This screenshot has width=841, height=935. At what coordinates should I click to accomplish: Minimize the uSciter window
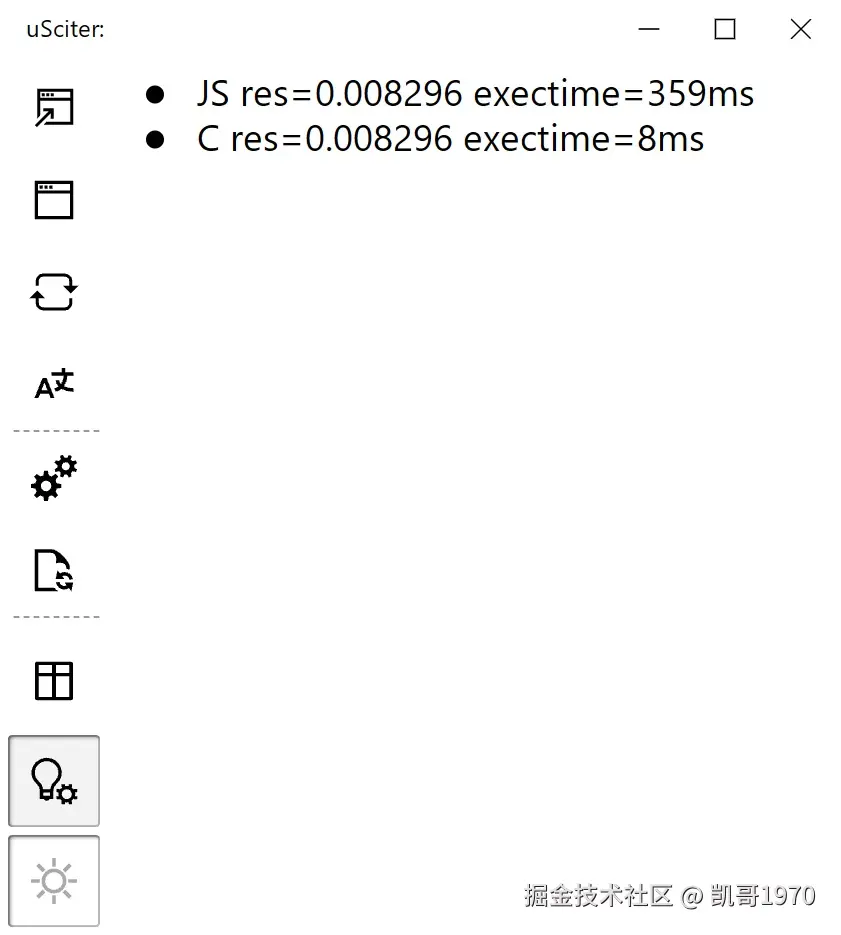[648, 30]
